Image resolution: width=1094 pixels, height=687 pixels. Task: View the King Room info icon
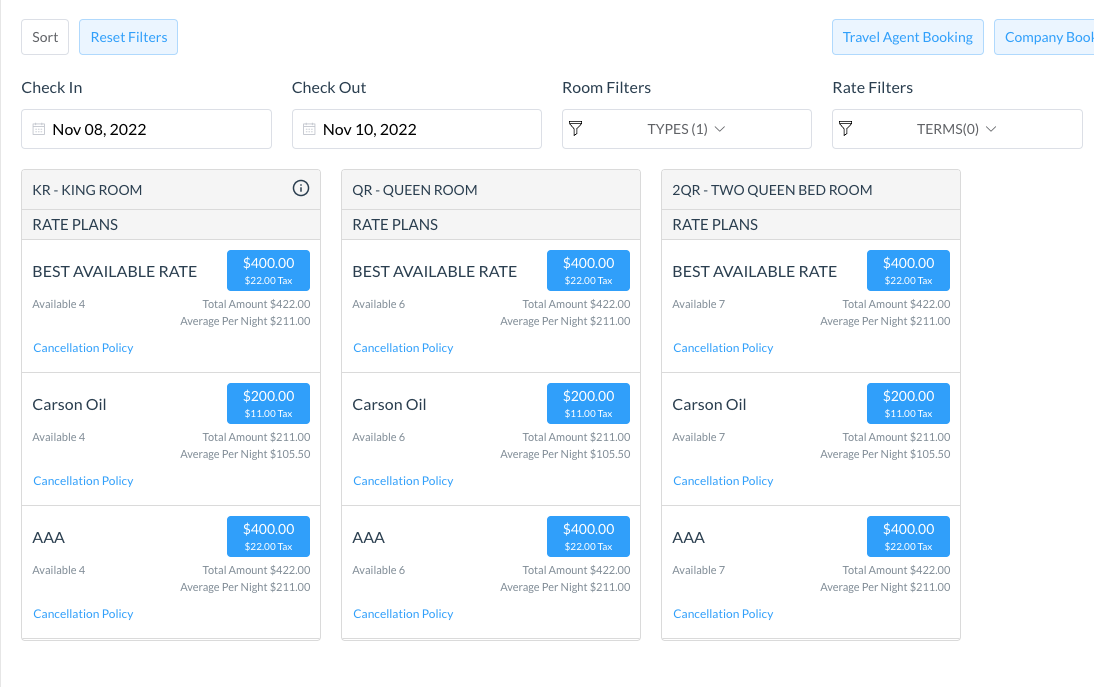click(x=301, y=187)
